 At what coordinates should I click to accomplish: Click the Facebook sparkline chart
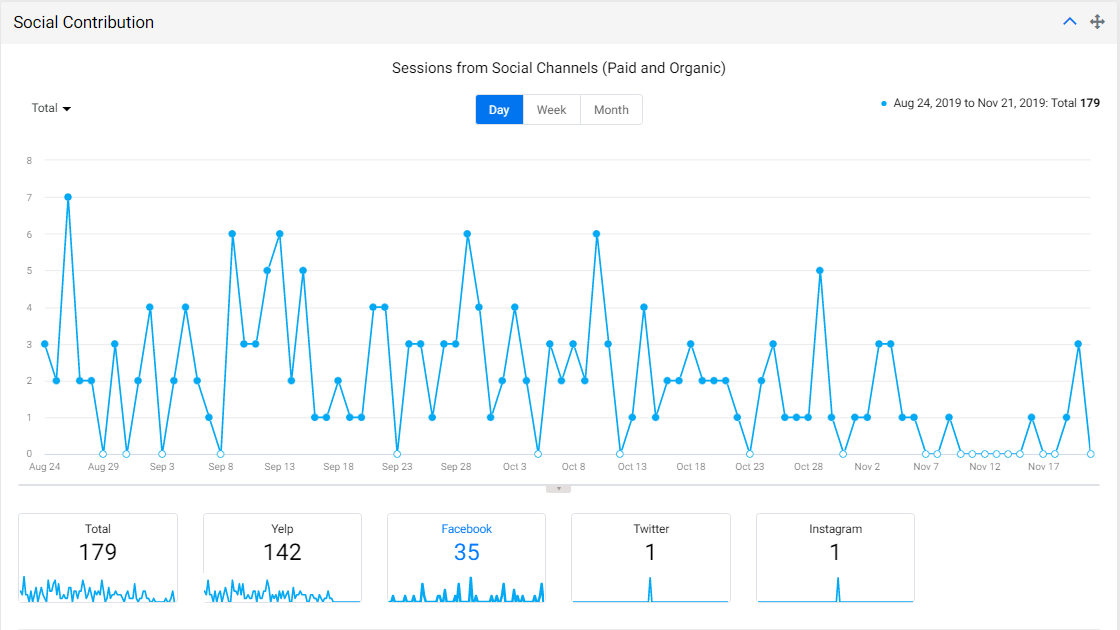point(466,589)
